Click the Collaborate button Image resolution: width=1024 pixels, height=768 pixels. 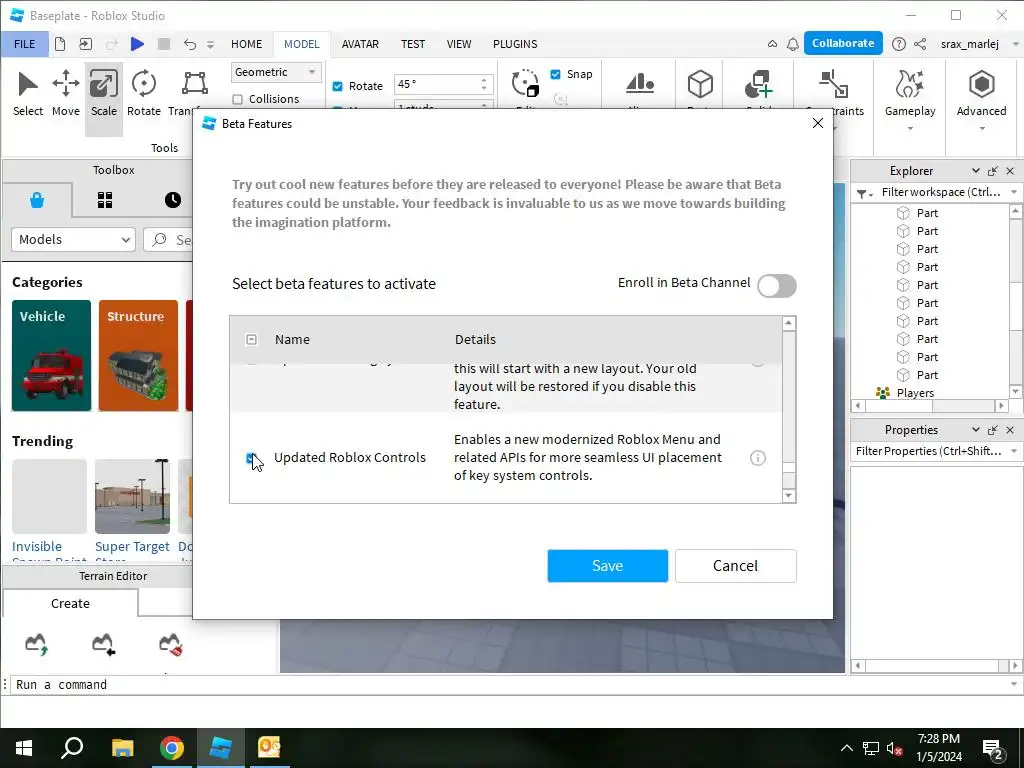(x=842, y=43)
